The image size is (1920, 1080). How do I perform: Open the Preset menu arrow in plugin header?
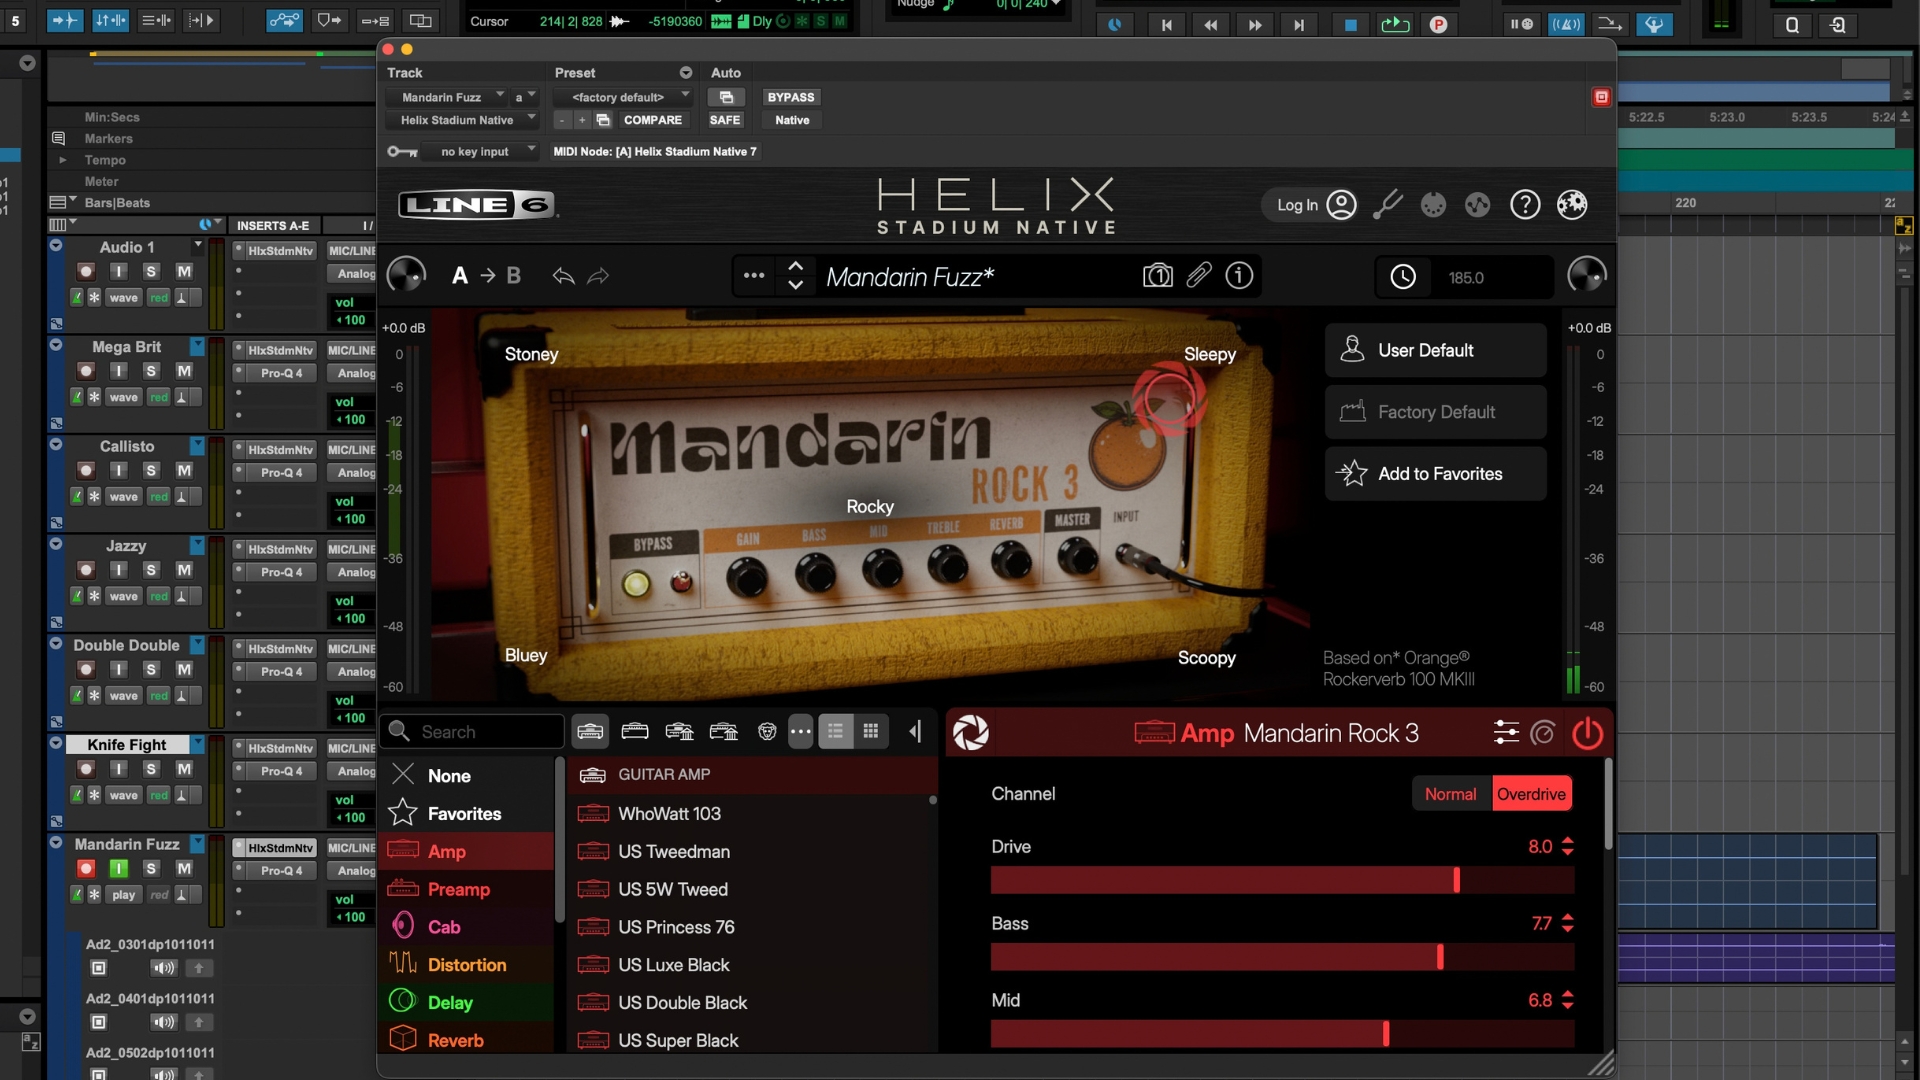pos(686,73)
